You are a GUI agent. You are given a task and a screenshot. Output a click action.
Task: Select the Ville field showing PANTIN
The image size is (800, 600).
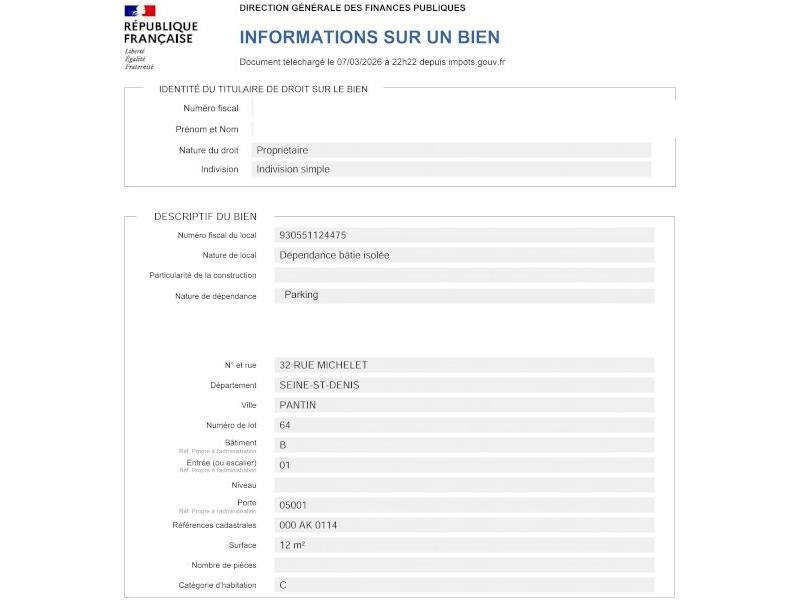[464, 405]
